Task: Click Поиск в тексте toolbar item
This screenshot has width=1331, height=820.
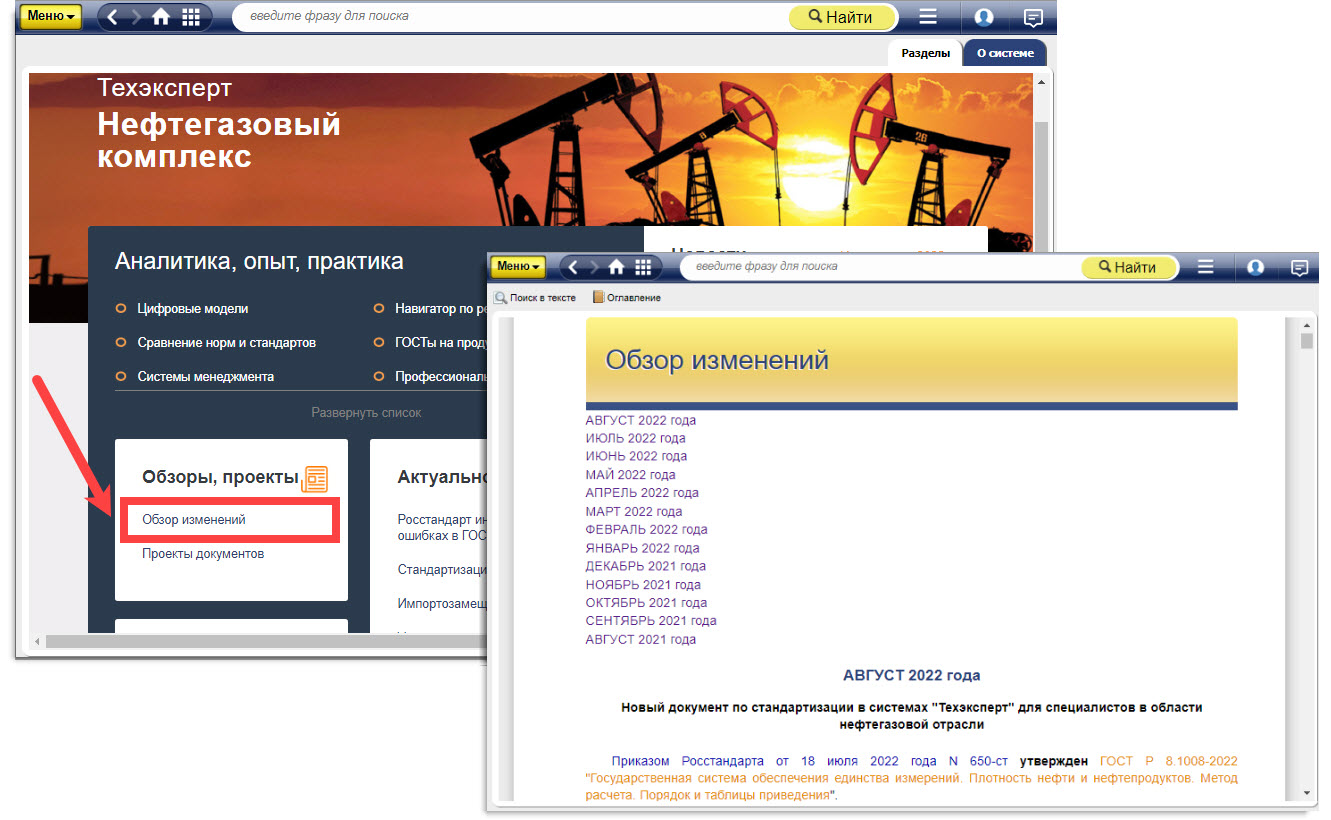Action: tap(535, 297)
